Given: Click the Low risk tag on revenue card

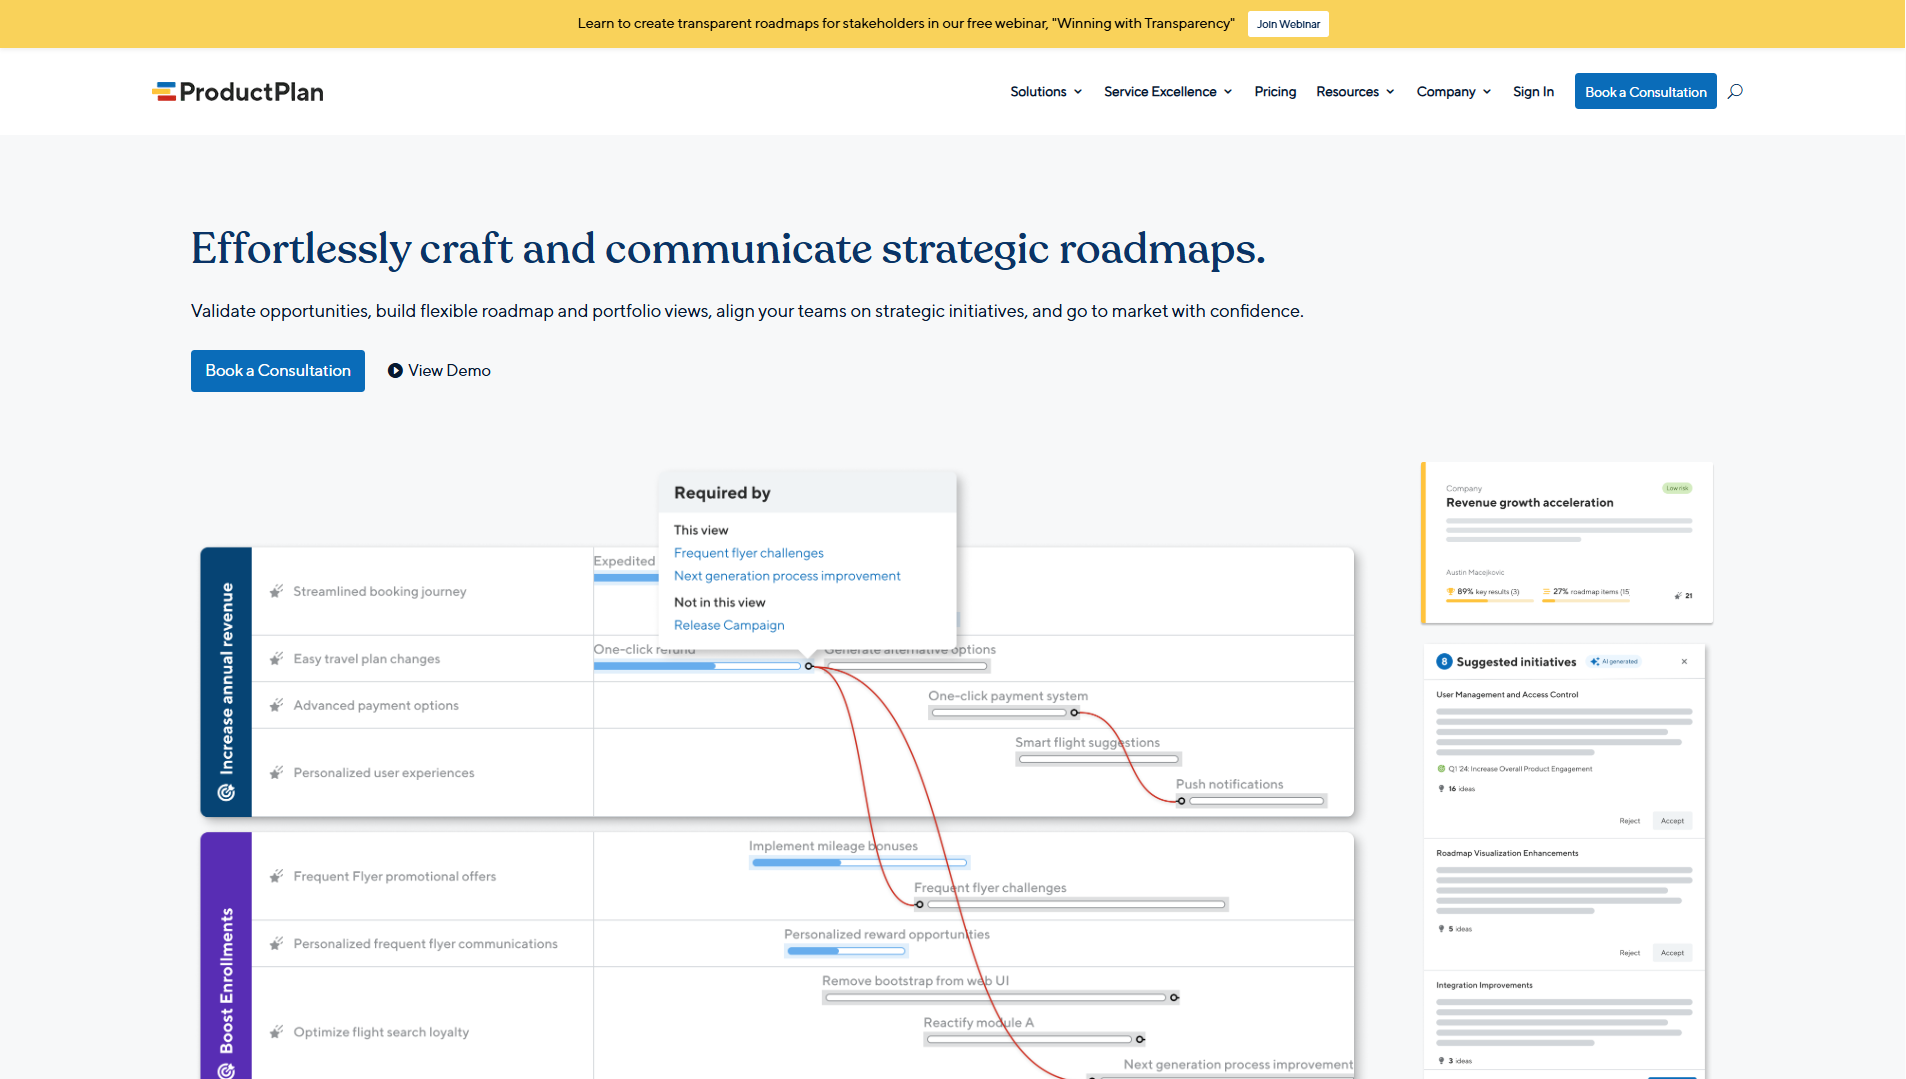Looking at the screenshot, I should 1677,488.
